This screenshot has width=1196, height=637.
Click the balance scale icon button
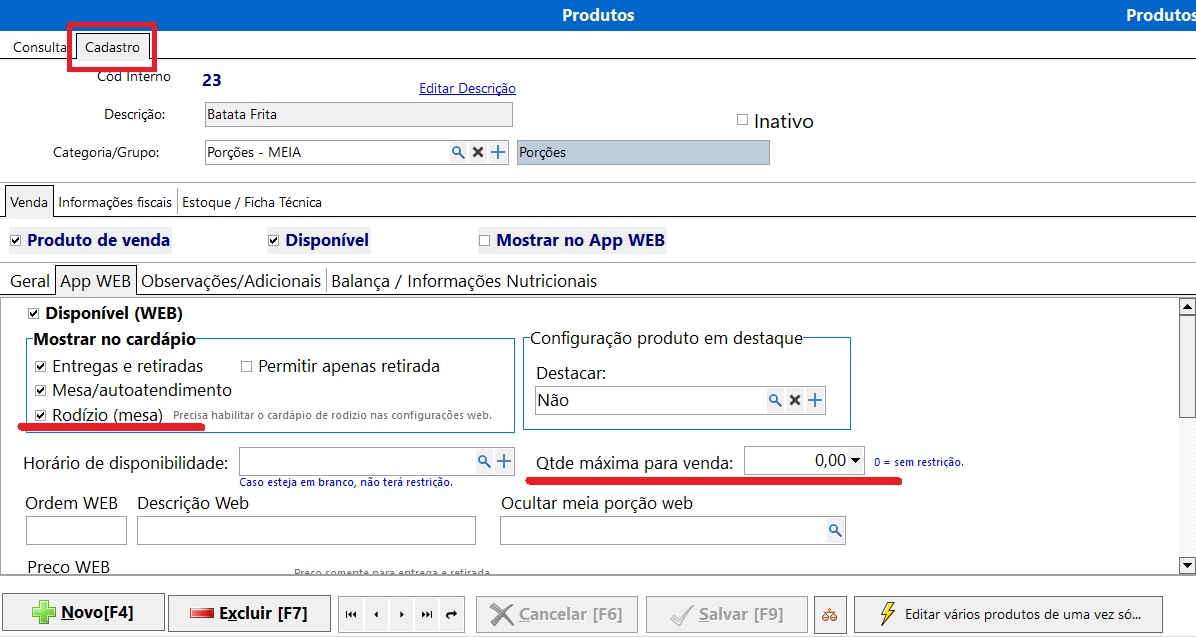830,614
